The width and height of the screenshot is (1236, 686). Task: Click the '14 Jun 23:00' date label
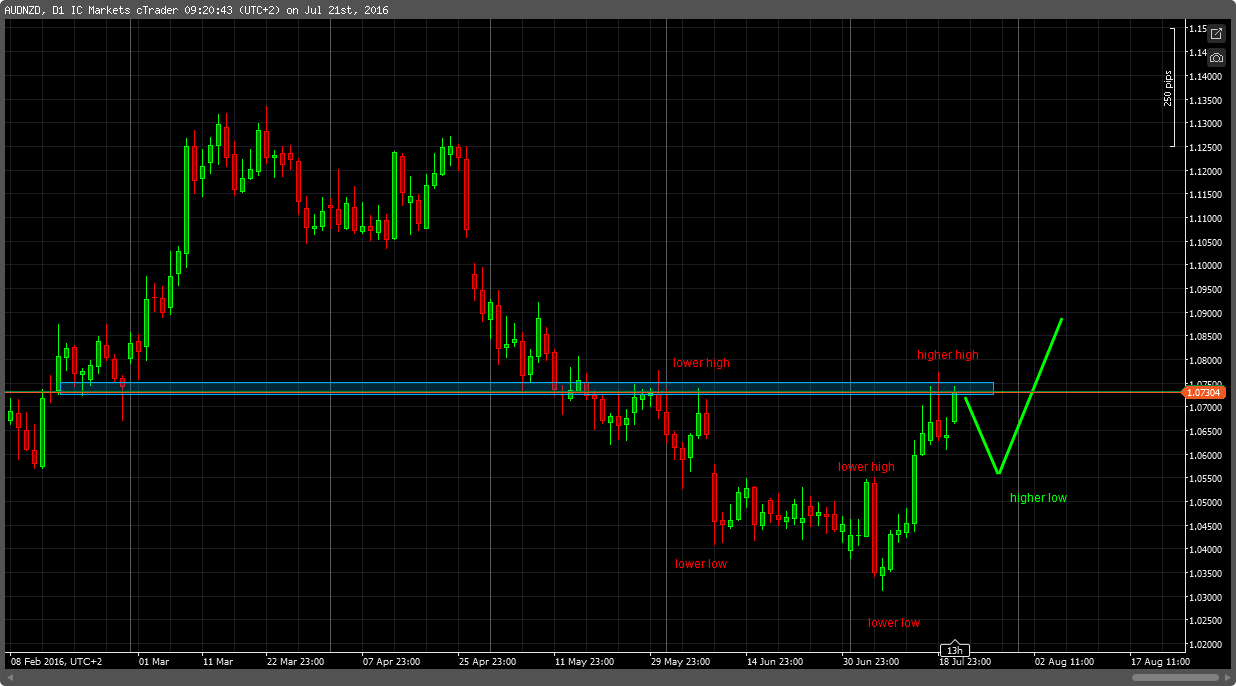click(x=777, y=662)
